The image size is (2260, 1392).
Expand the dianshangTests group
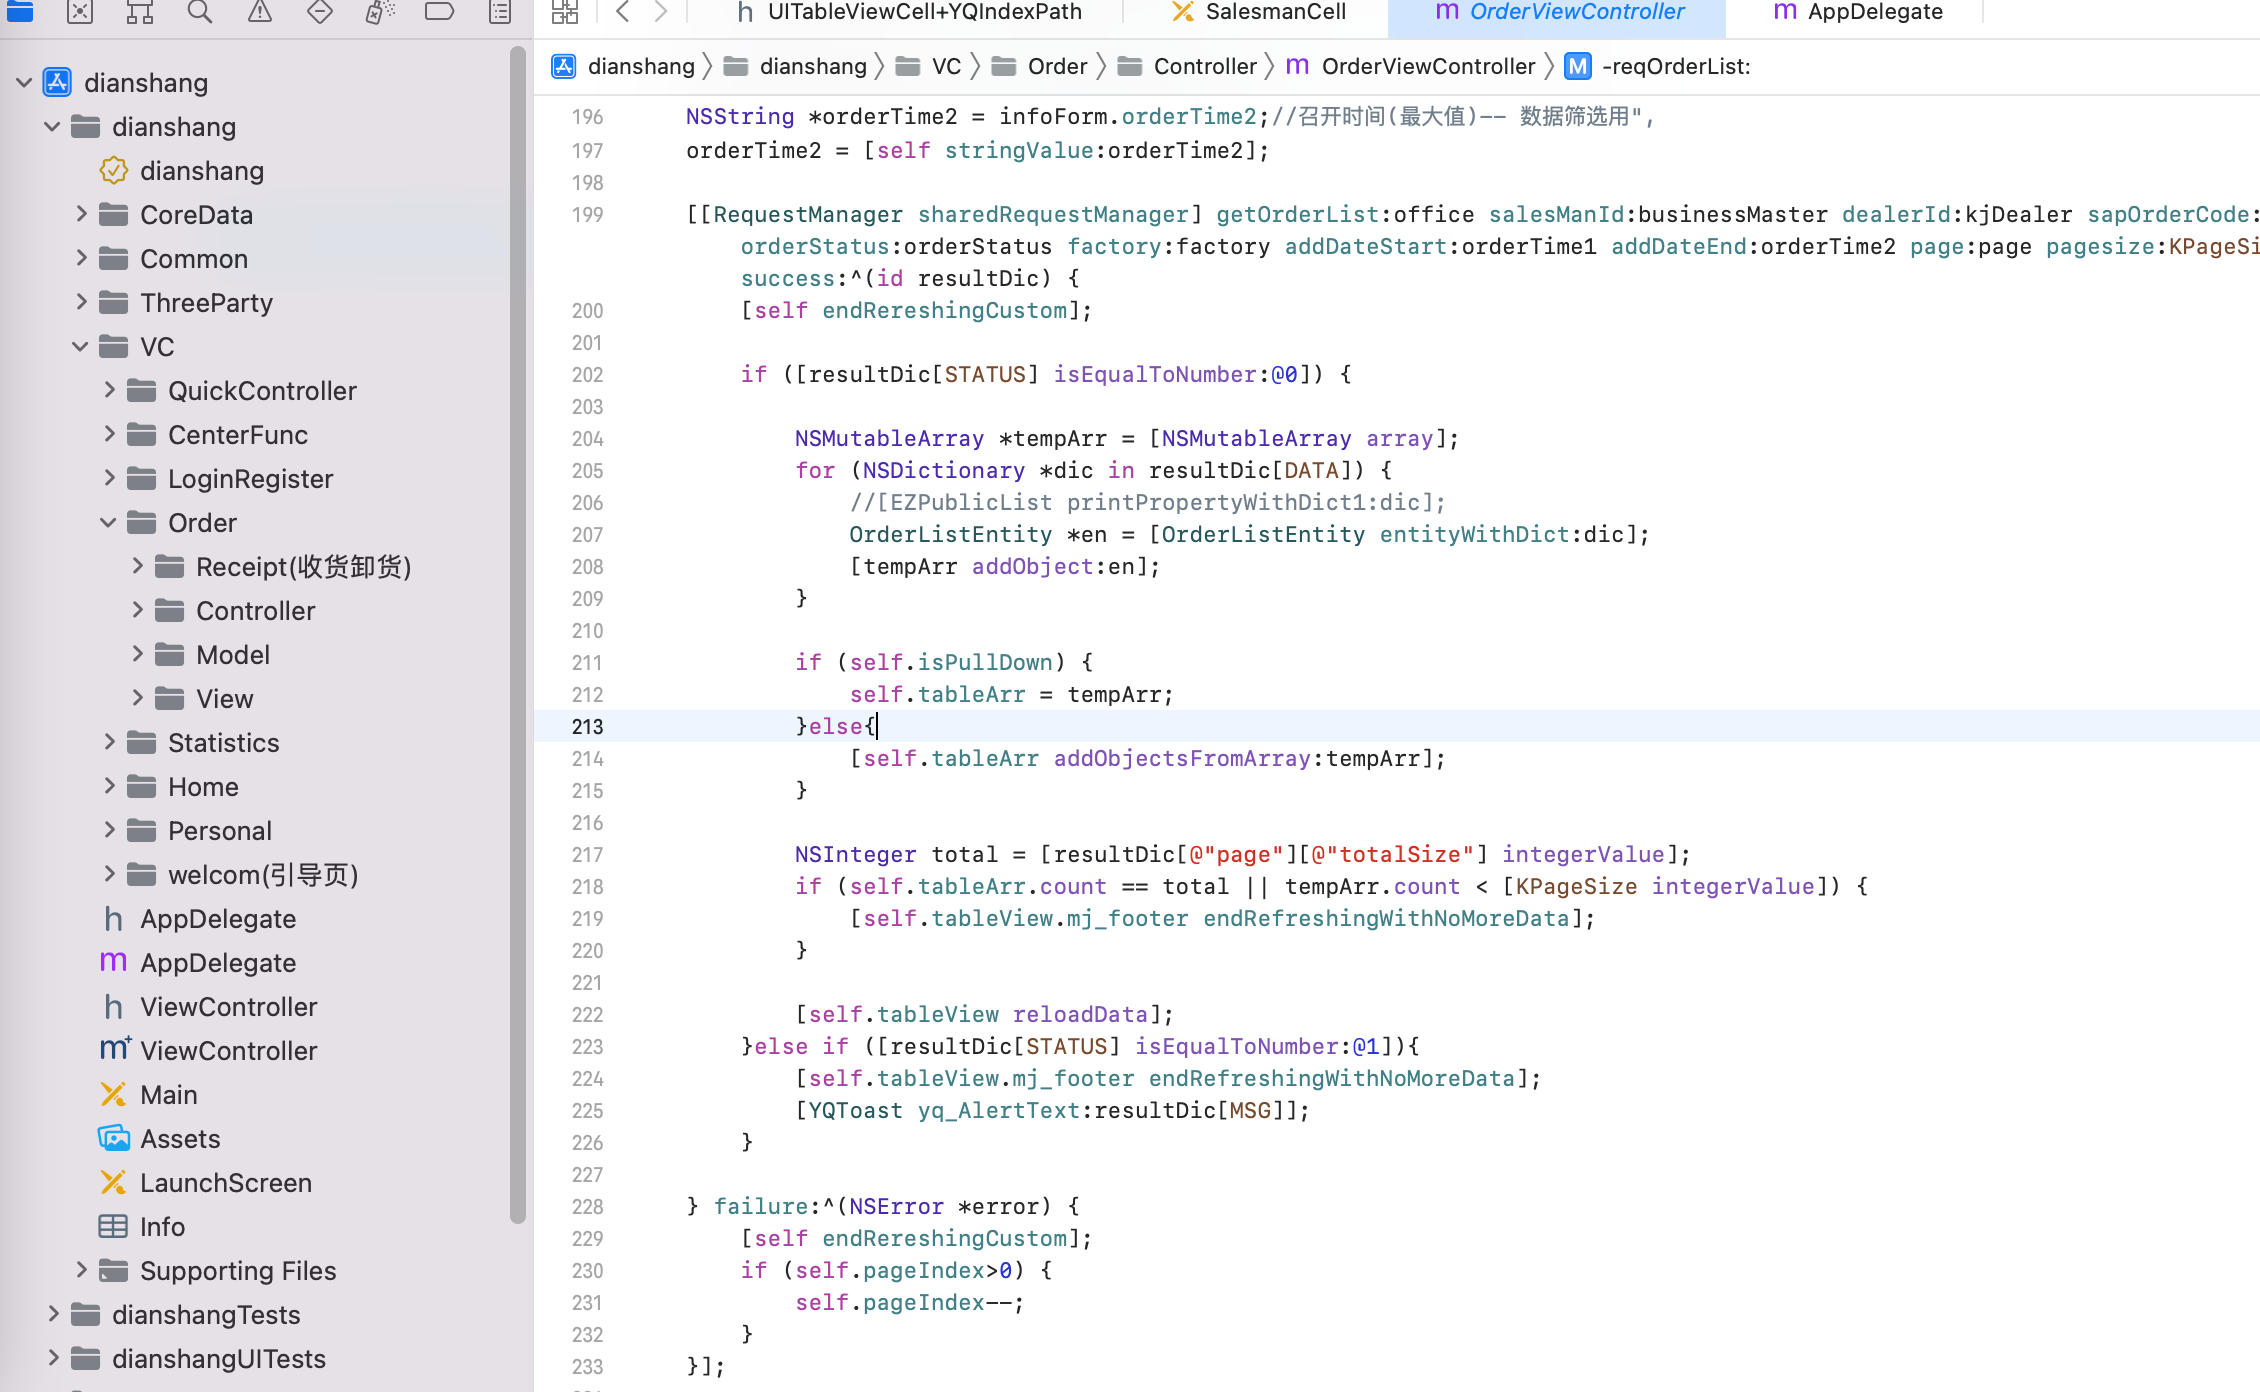(53, 1315)
